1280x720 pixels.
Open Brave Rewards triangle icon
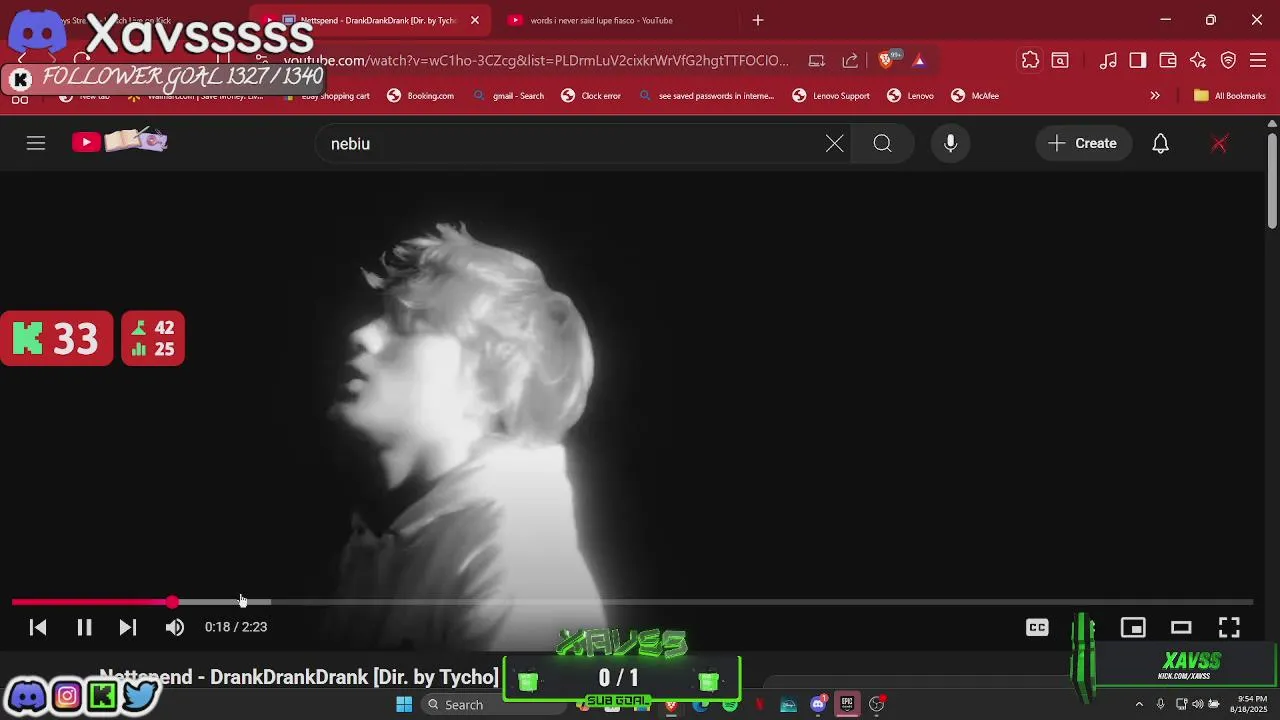pyautogui.click(x=919, y=61)
